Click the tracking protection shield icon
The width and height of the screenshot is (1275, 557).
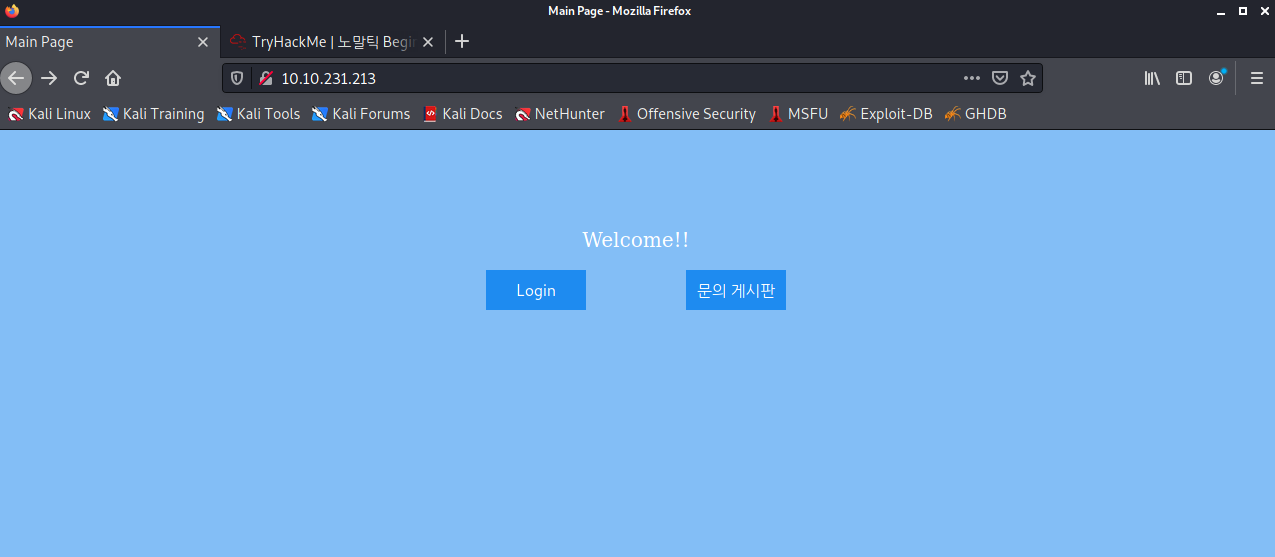pos(238,78)
